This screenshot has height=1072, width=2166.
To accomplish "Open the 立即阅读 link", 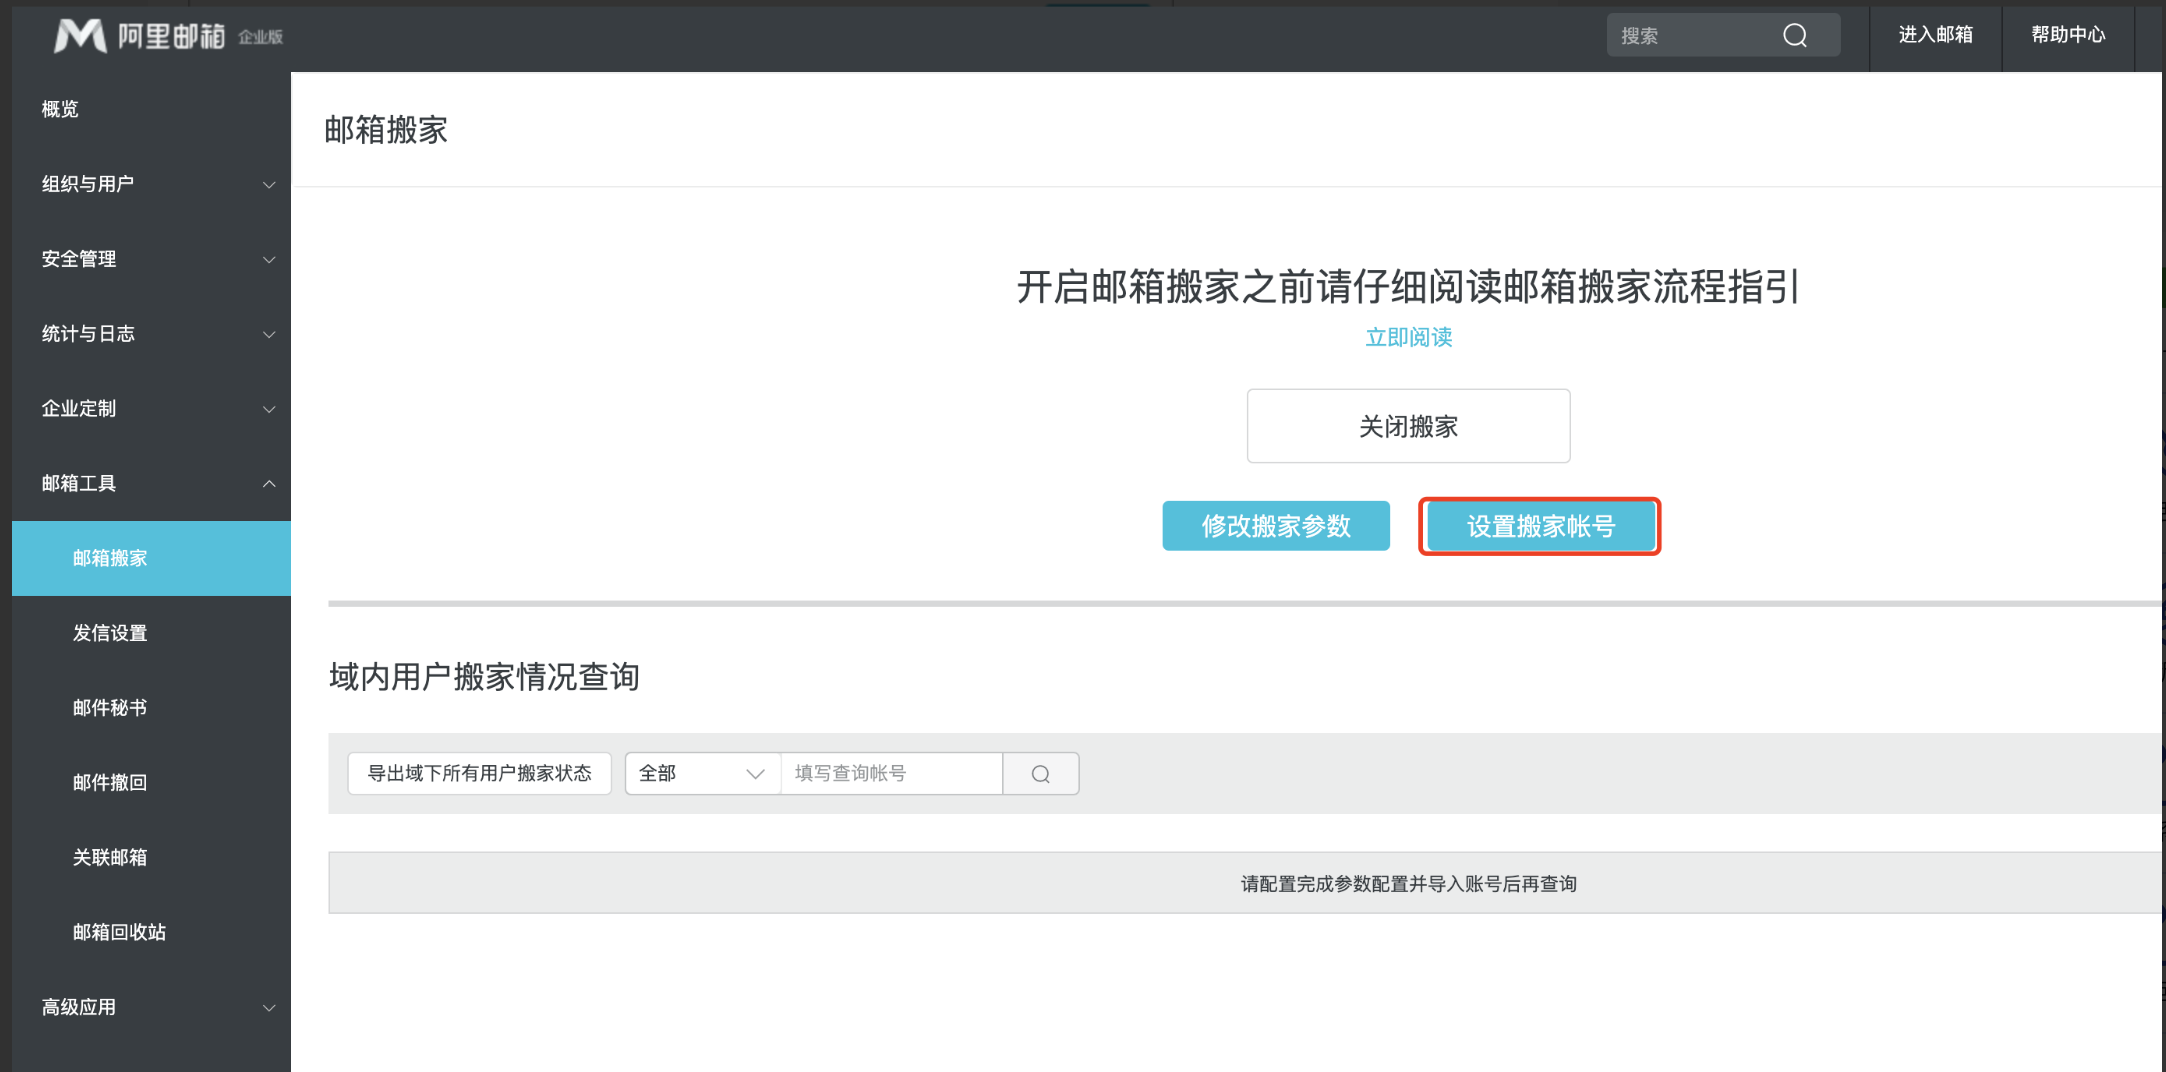I will (1409, 337).
